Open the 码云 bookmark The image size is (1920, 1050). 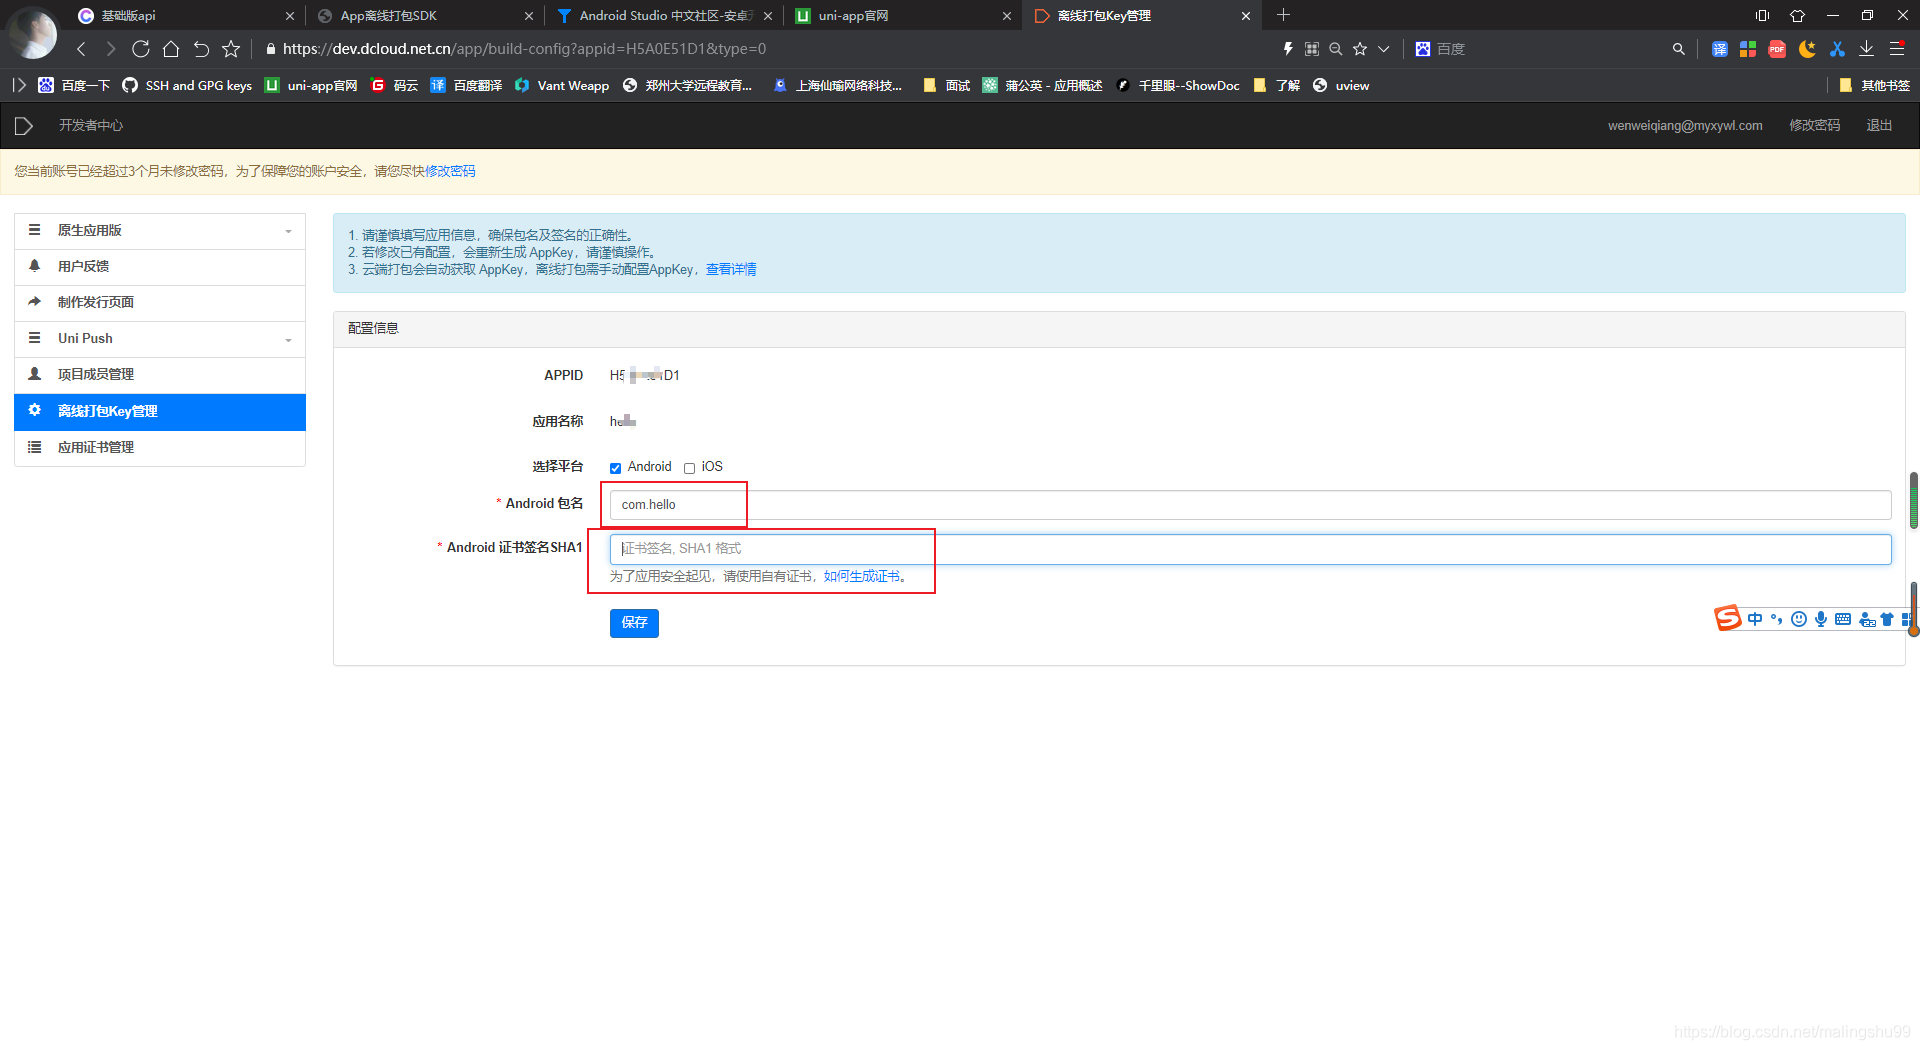coord(394,86)
